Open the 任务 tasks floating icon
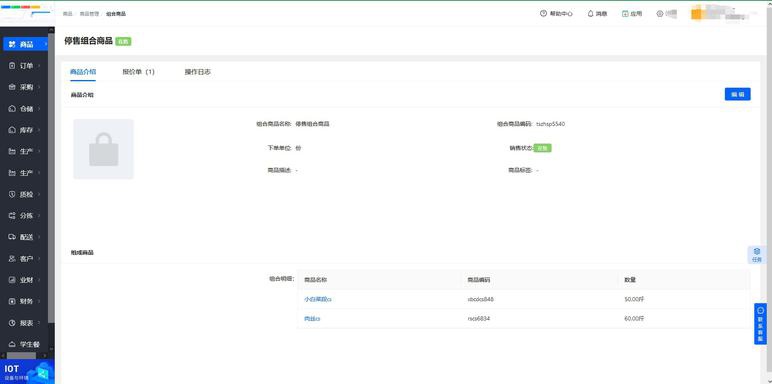The image size is (772, 384). point(757,252)
